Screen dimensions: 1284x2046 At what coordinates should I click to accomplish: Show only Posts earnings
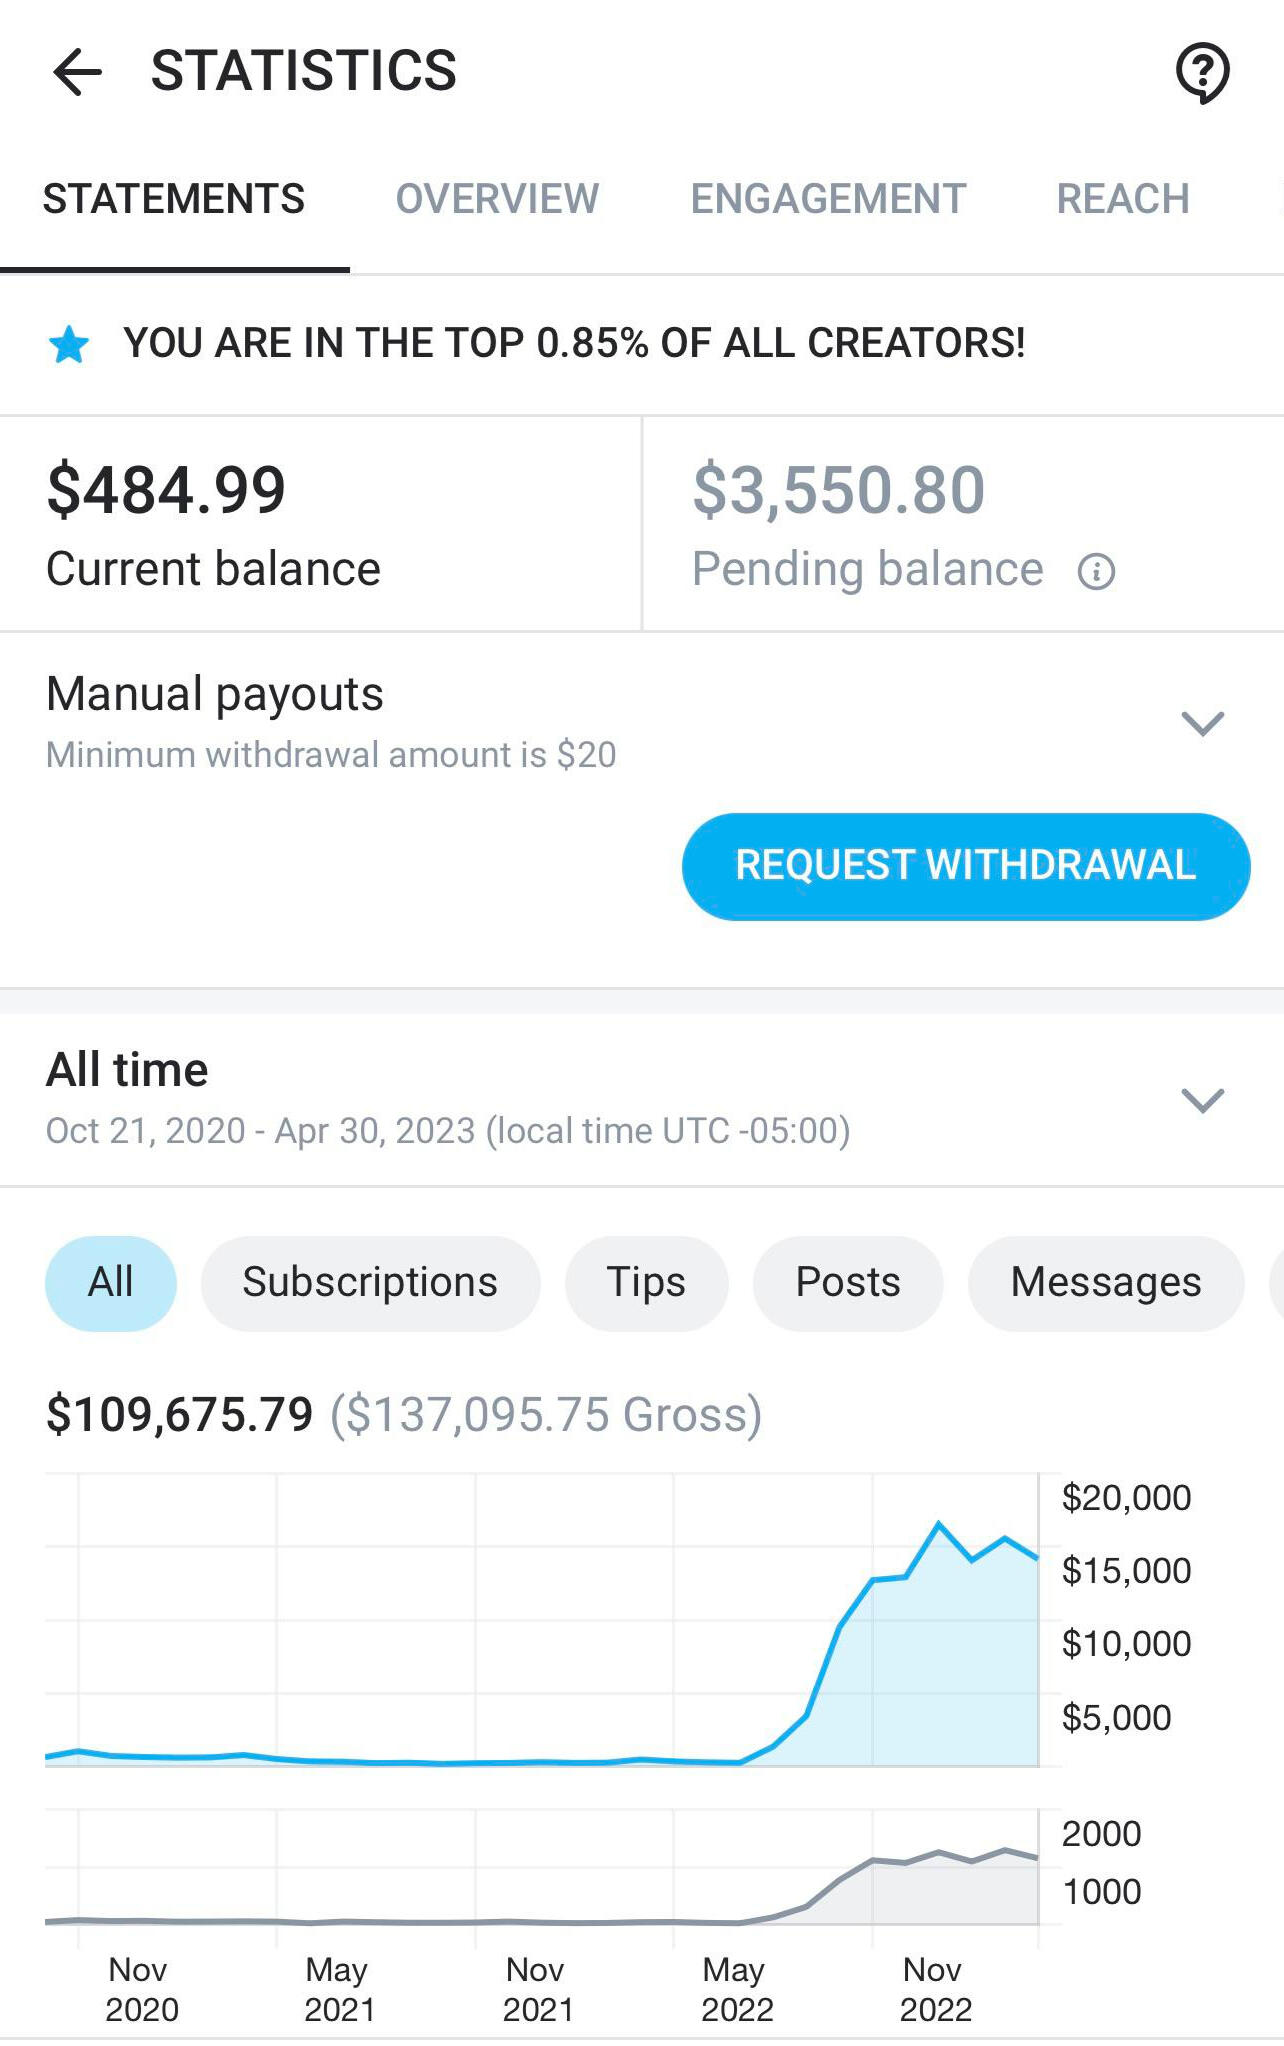click(x=848, y=1283)
